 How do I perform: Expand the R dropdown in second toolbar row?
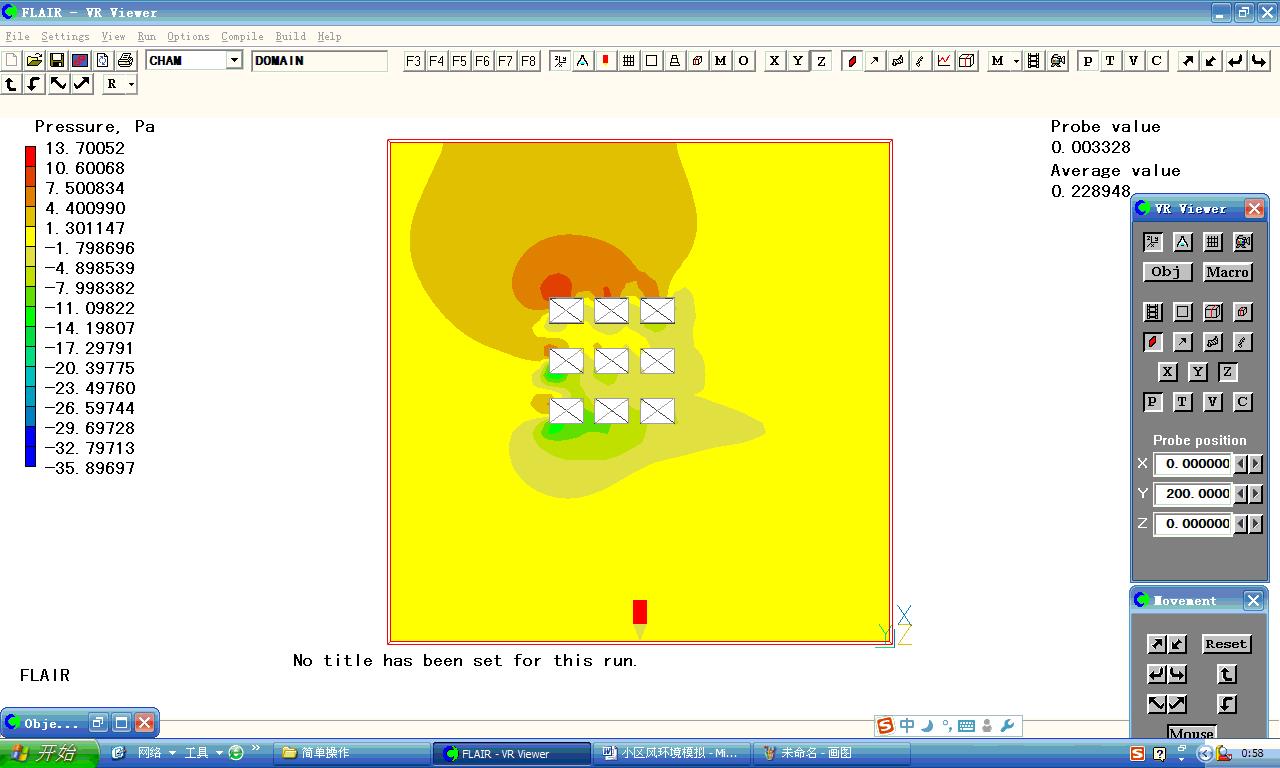tap(131, 85)
